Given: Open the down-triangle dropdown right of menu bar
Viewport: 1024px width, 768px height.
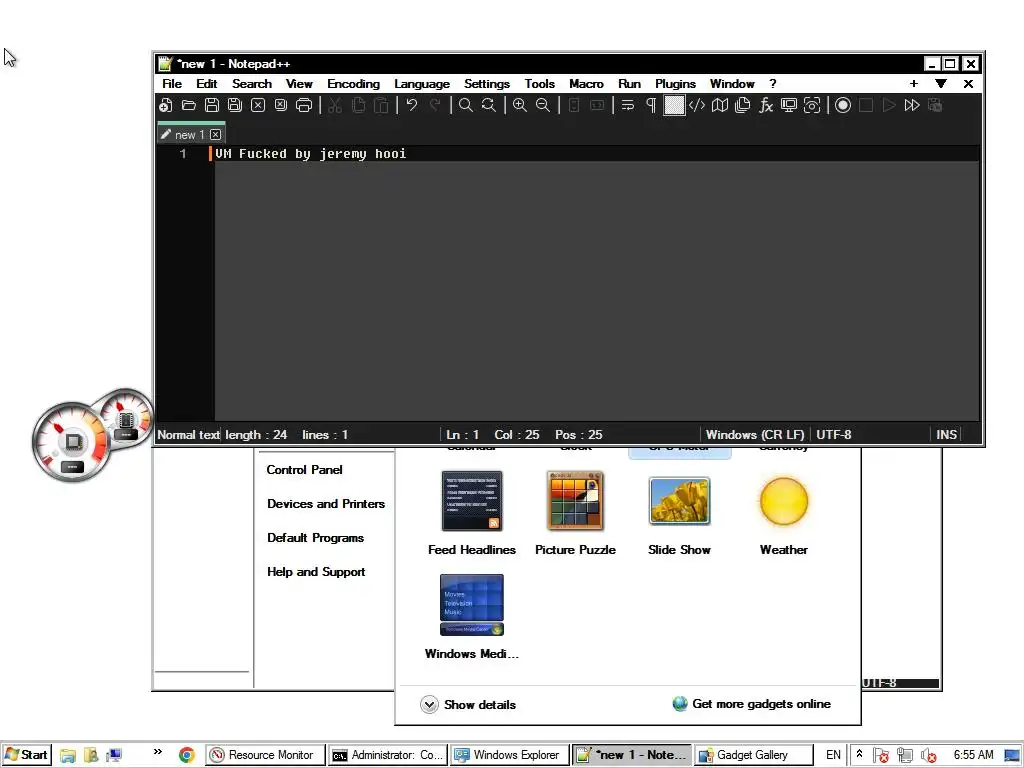Looking at the screenshot, I should pyautogui.click(x=940, y=84).
